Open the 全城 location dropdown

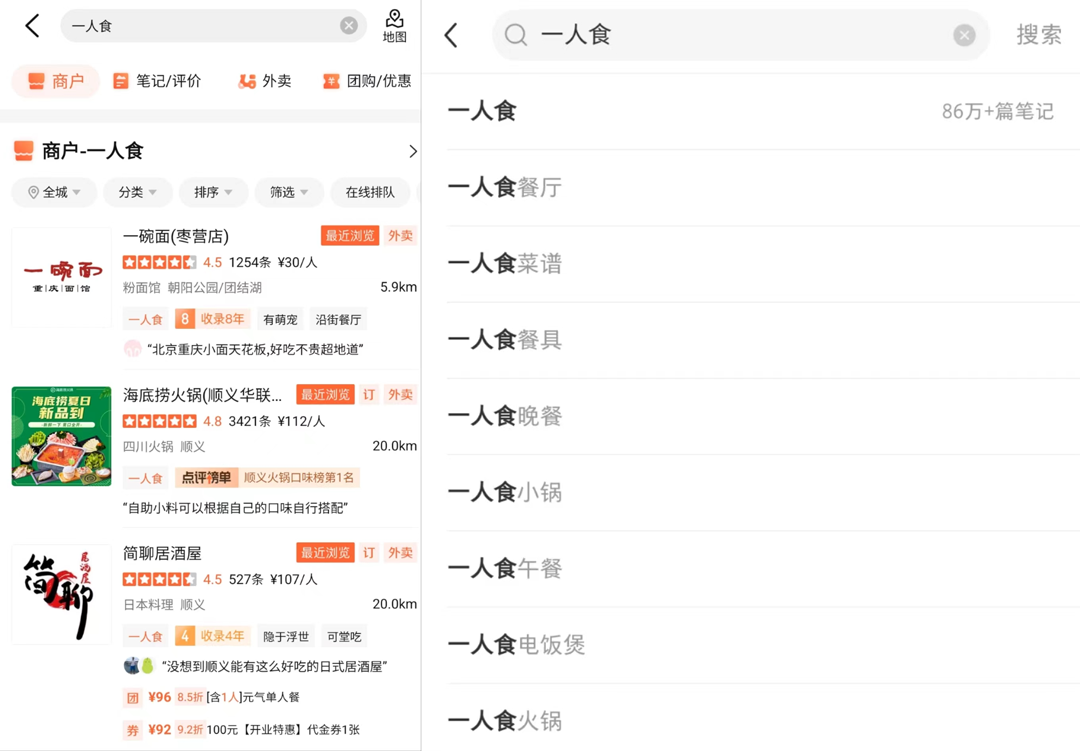tap(54, 192)
